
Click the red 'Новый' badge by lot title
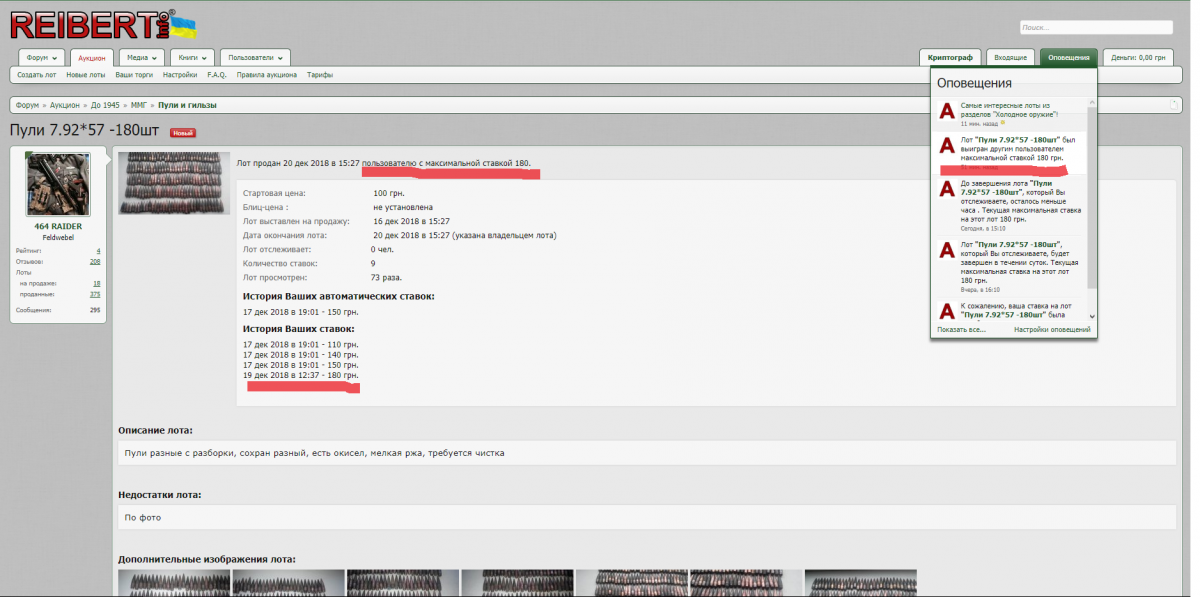[x=183, y=132]
